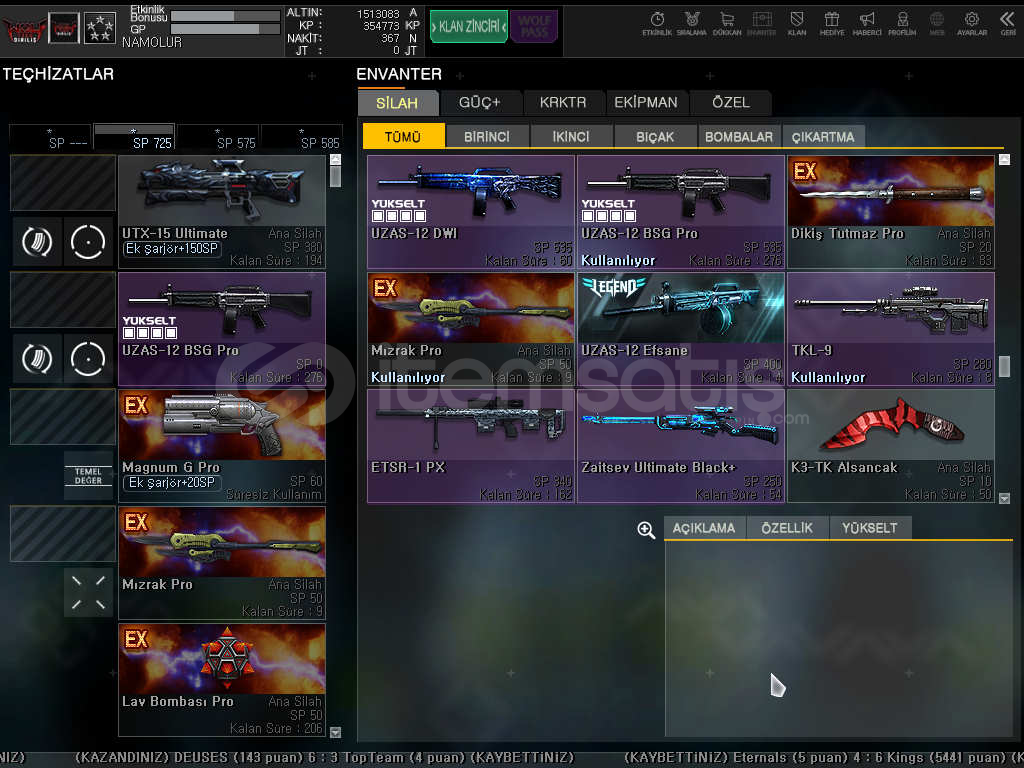Select TKL-9 sniper rifle
Viewport: 1024px width, 768px height.
point(891,329)
